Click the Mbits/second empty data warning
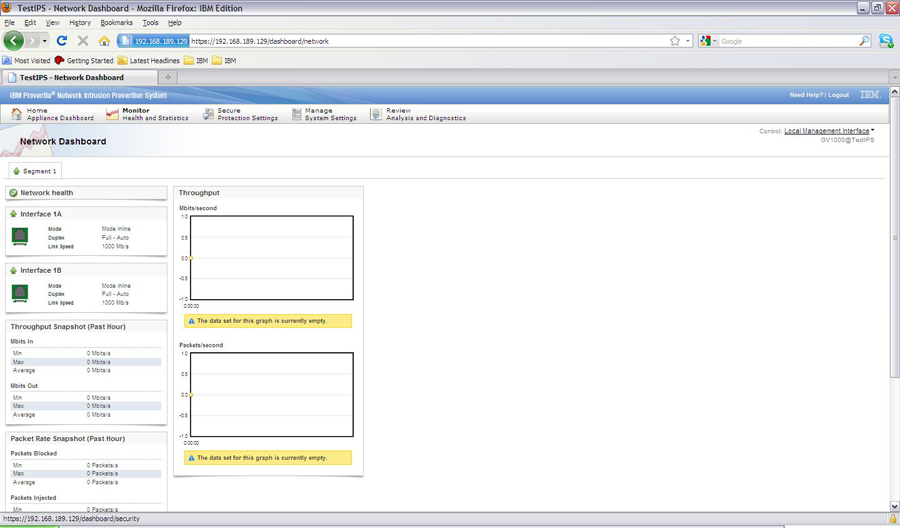Viewport: 900px width, 528px height. (268, 321)
